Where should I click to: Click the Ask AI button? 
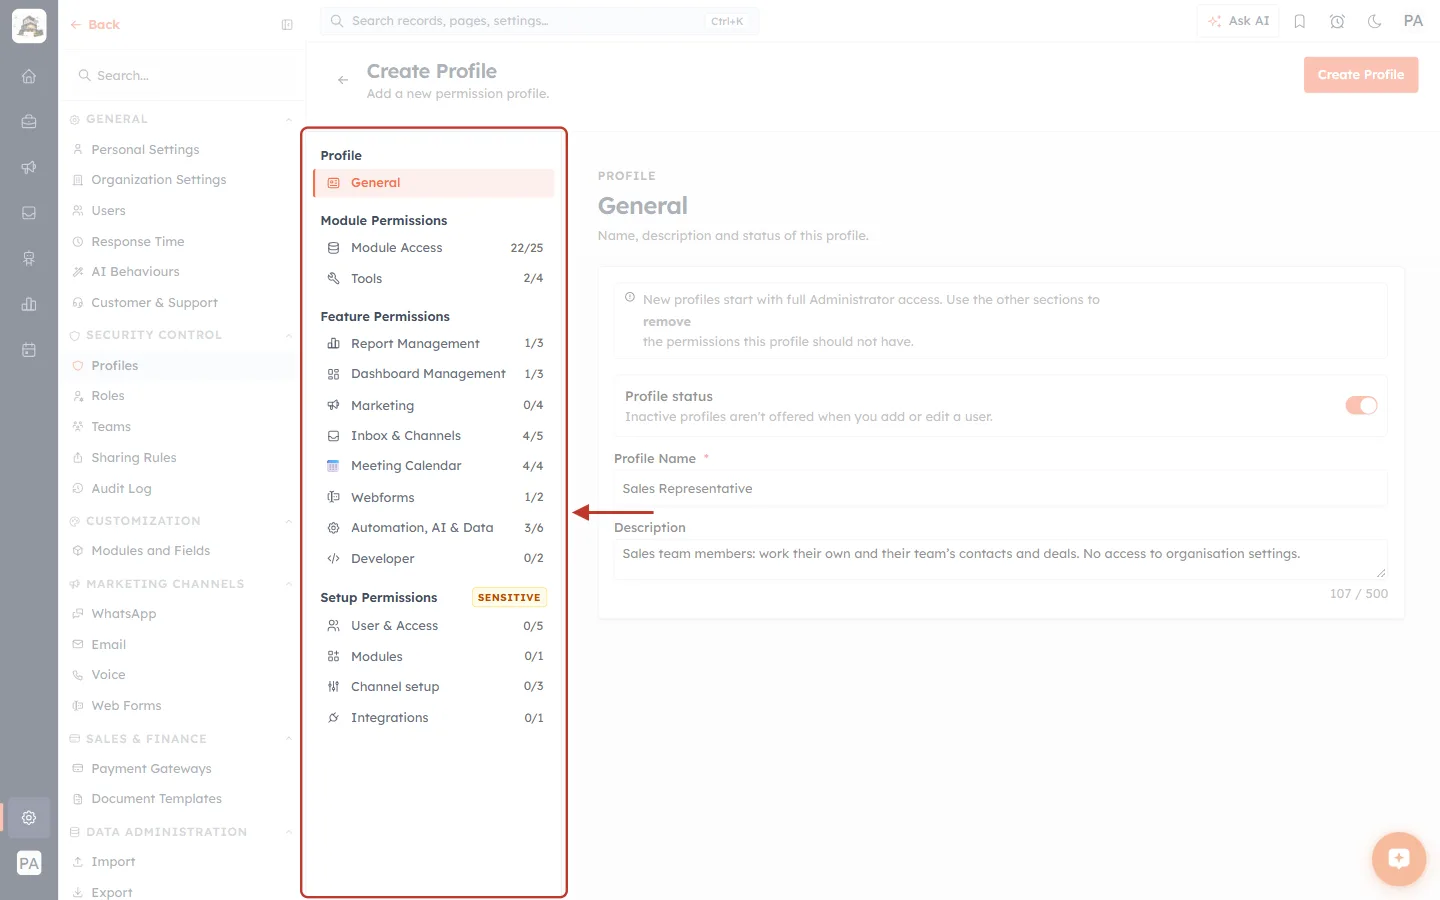click(1238, 21)
